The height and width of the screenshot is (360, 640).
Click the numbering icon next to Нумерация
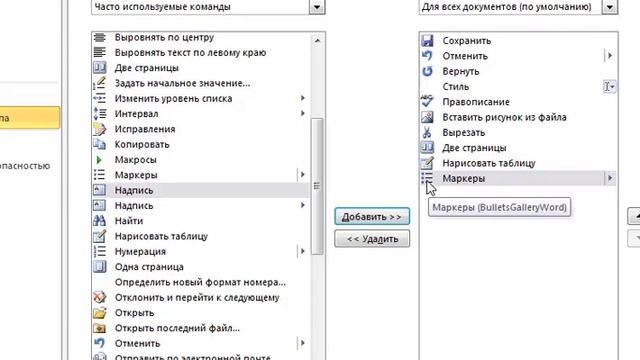[x=99, y=251]
